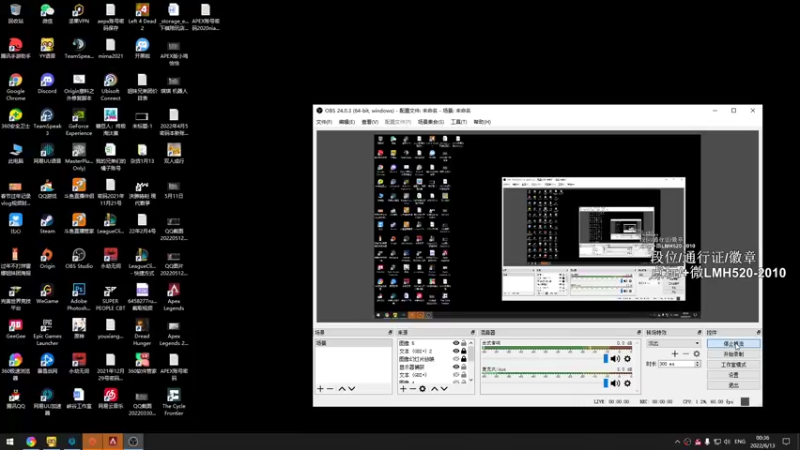Open microphone/Aux settings gear
The height and width of the screenshot is (450, 800).
click(x=628, y=383)
